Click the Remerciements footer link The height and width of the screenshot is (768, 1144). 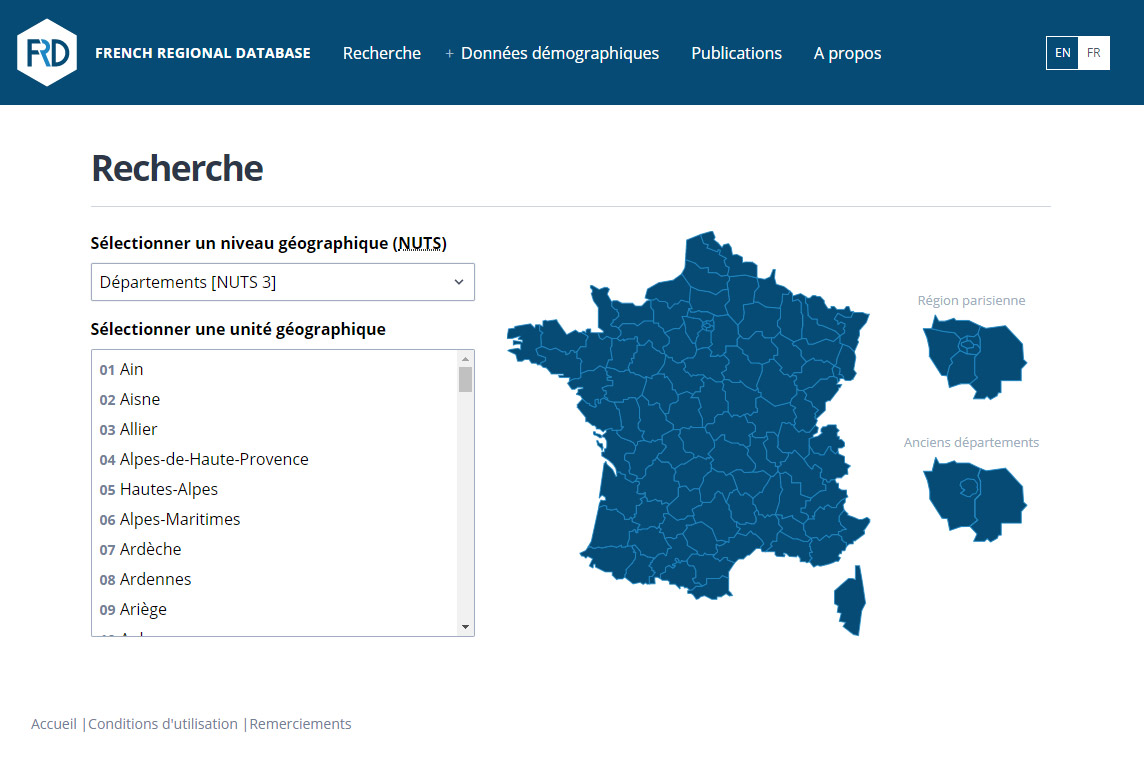point(301,724)
